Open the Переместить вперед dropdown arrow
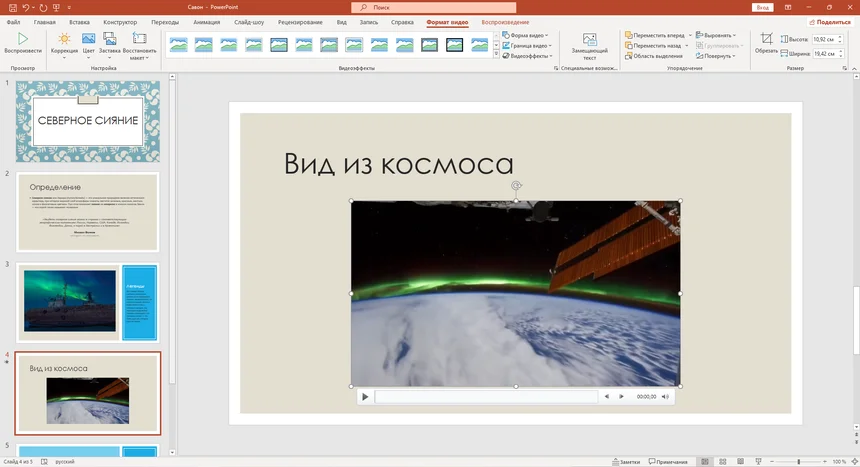Screen dimensions: 860x467 point(690,35)
